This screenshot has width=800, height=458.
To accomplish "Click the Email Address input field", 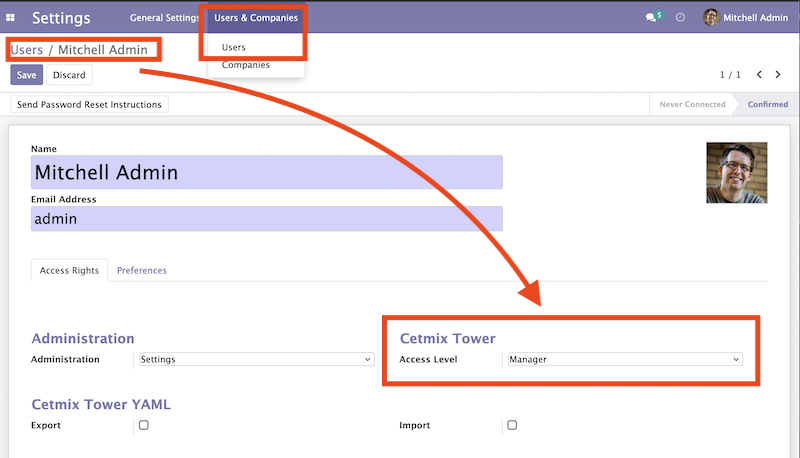I will point(266,219).
